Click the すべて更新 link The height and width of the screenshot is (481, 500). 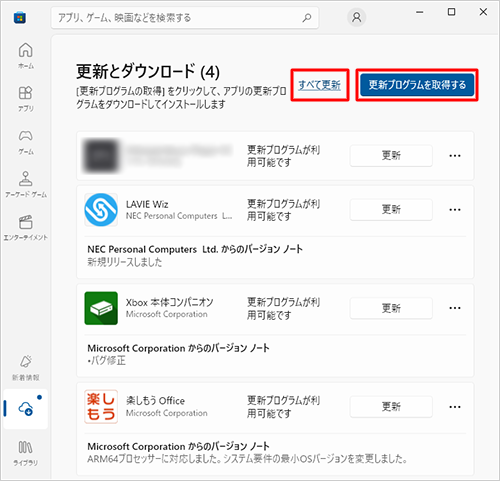pos(319,85)
